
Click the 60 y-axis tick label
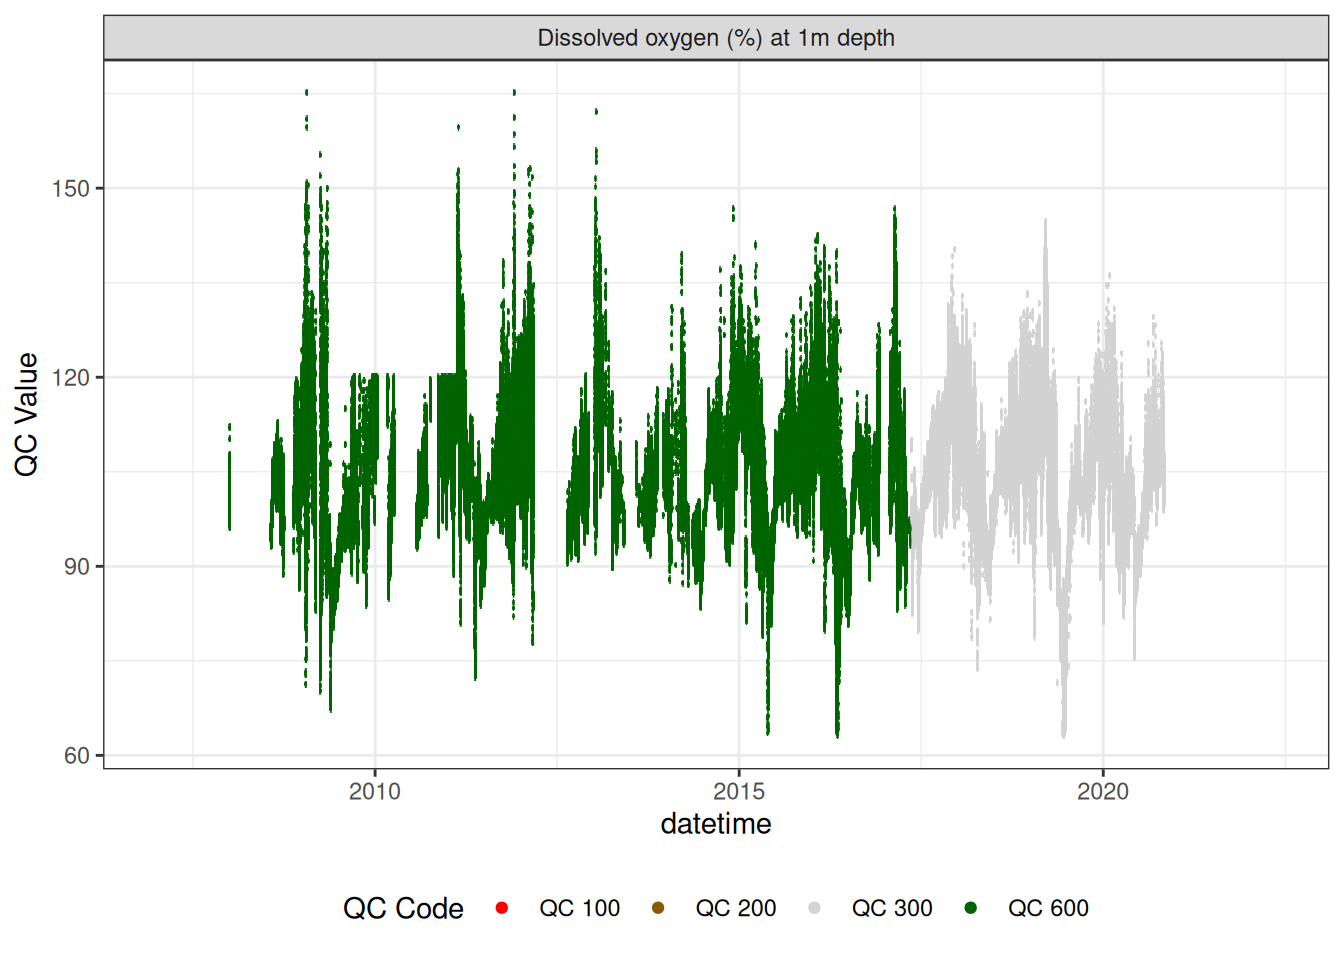76,756
